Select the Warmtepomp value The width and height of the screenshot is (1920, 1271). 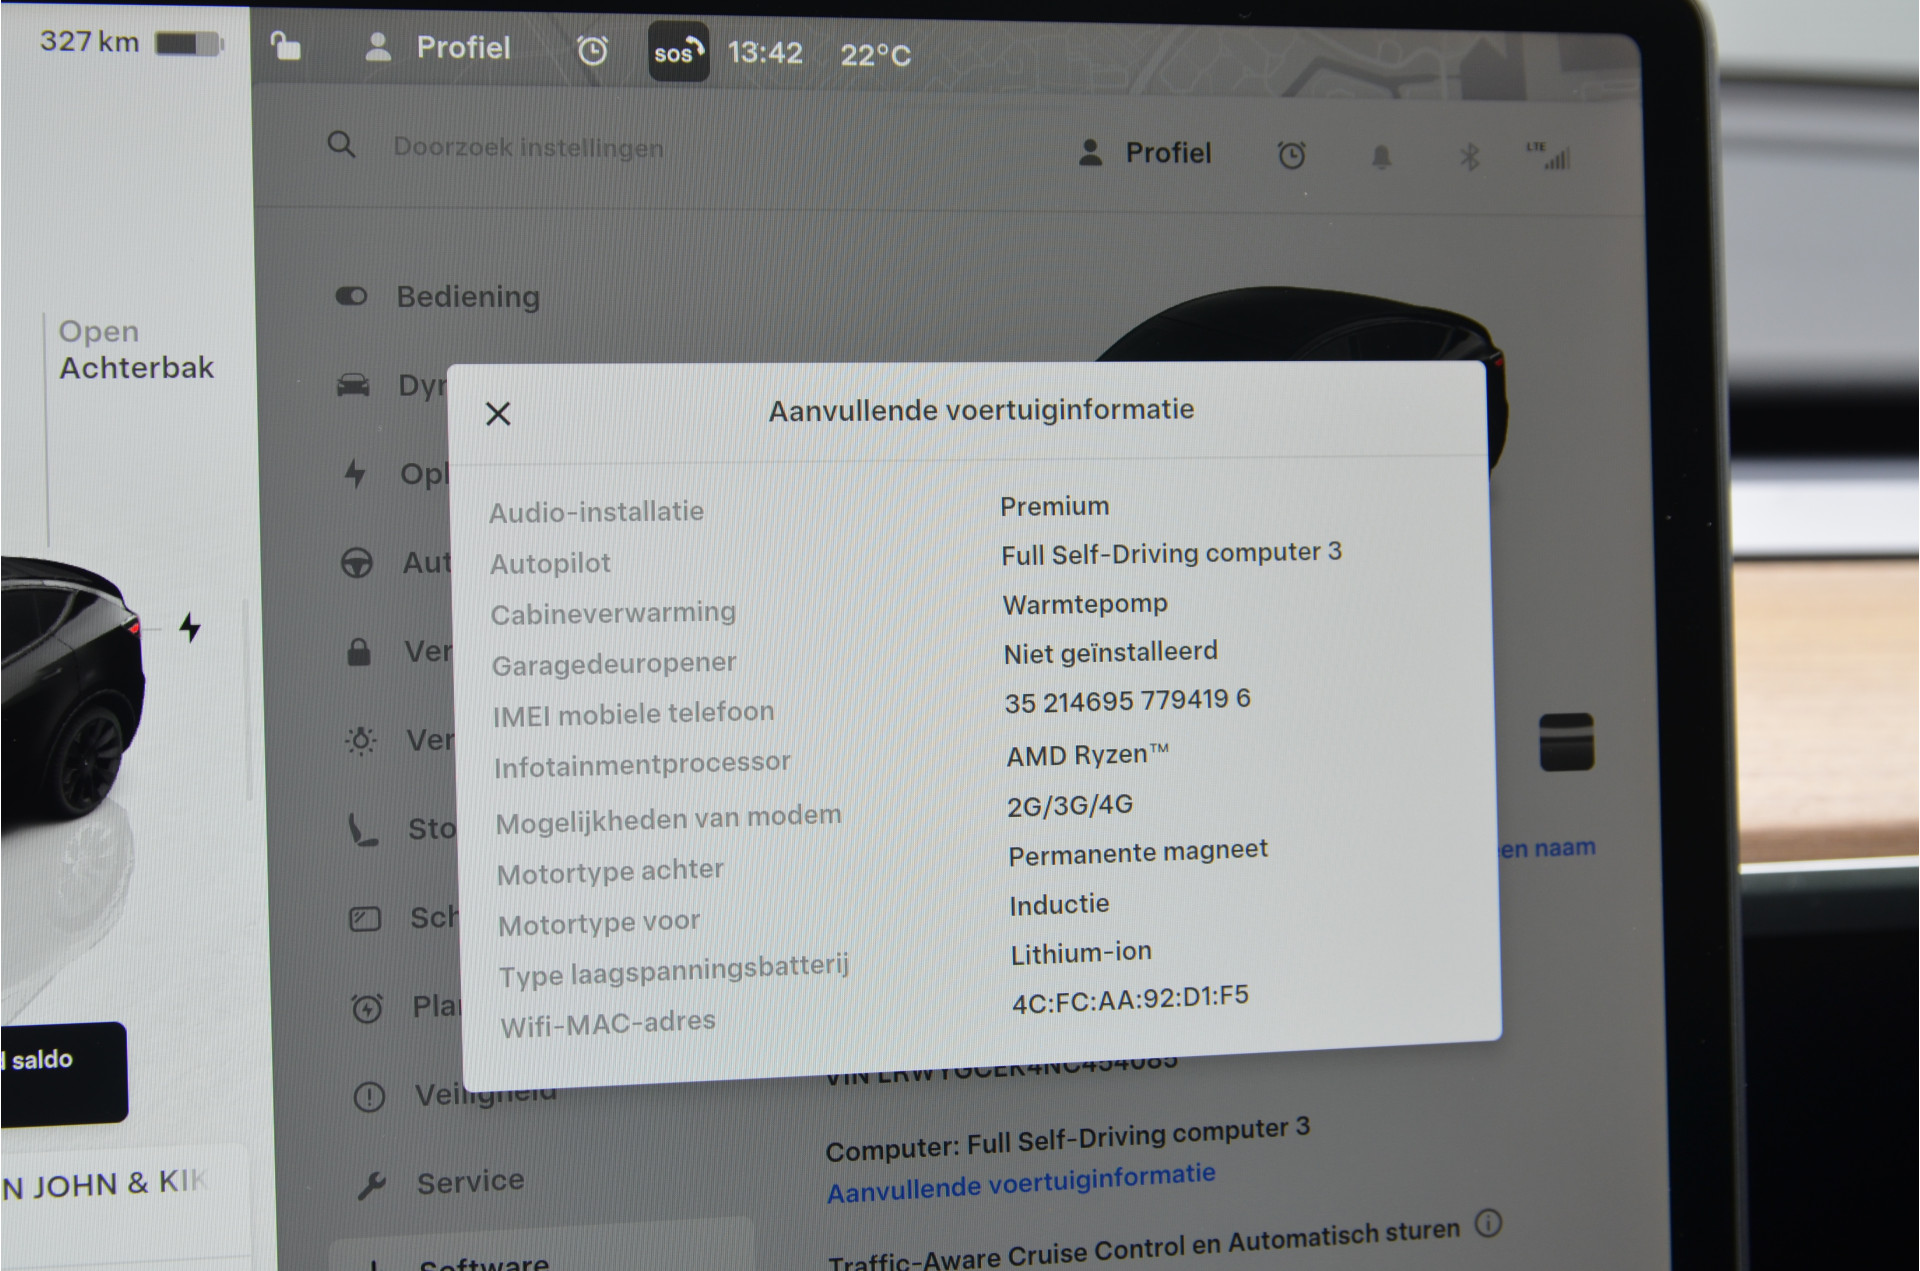[x=1085, y=604]
